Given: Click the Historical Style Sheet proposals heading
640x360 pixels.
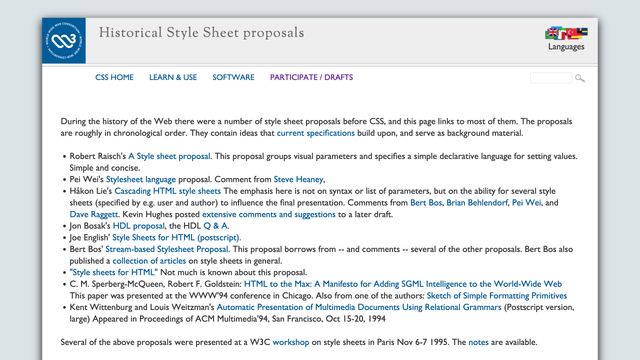Looking at the screenshot, I should point(201,33).
